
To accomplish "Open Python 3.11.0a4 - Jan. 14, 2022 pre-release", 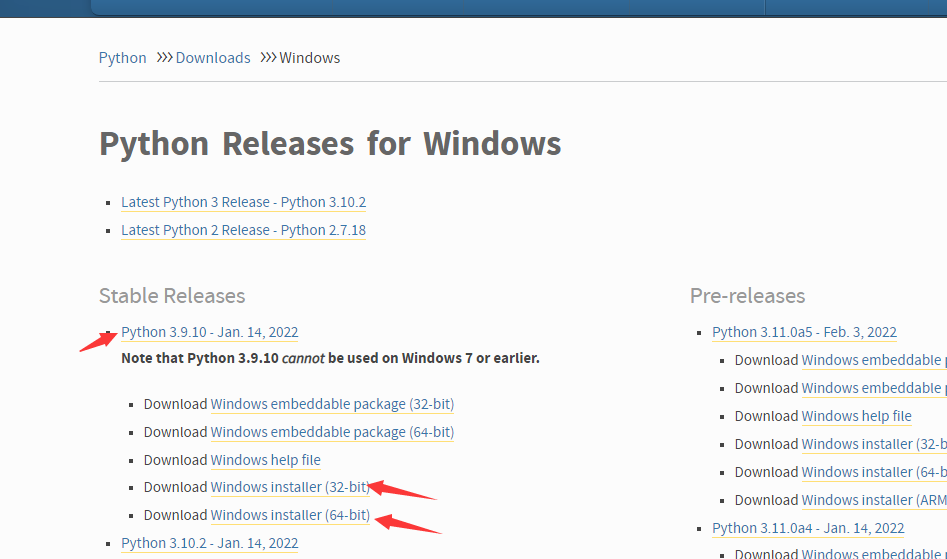I will [808, 528].
